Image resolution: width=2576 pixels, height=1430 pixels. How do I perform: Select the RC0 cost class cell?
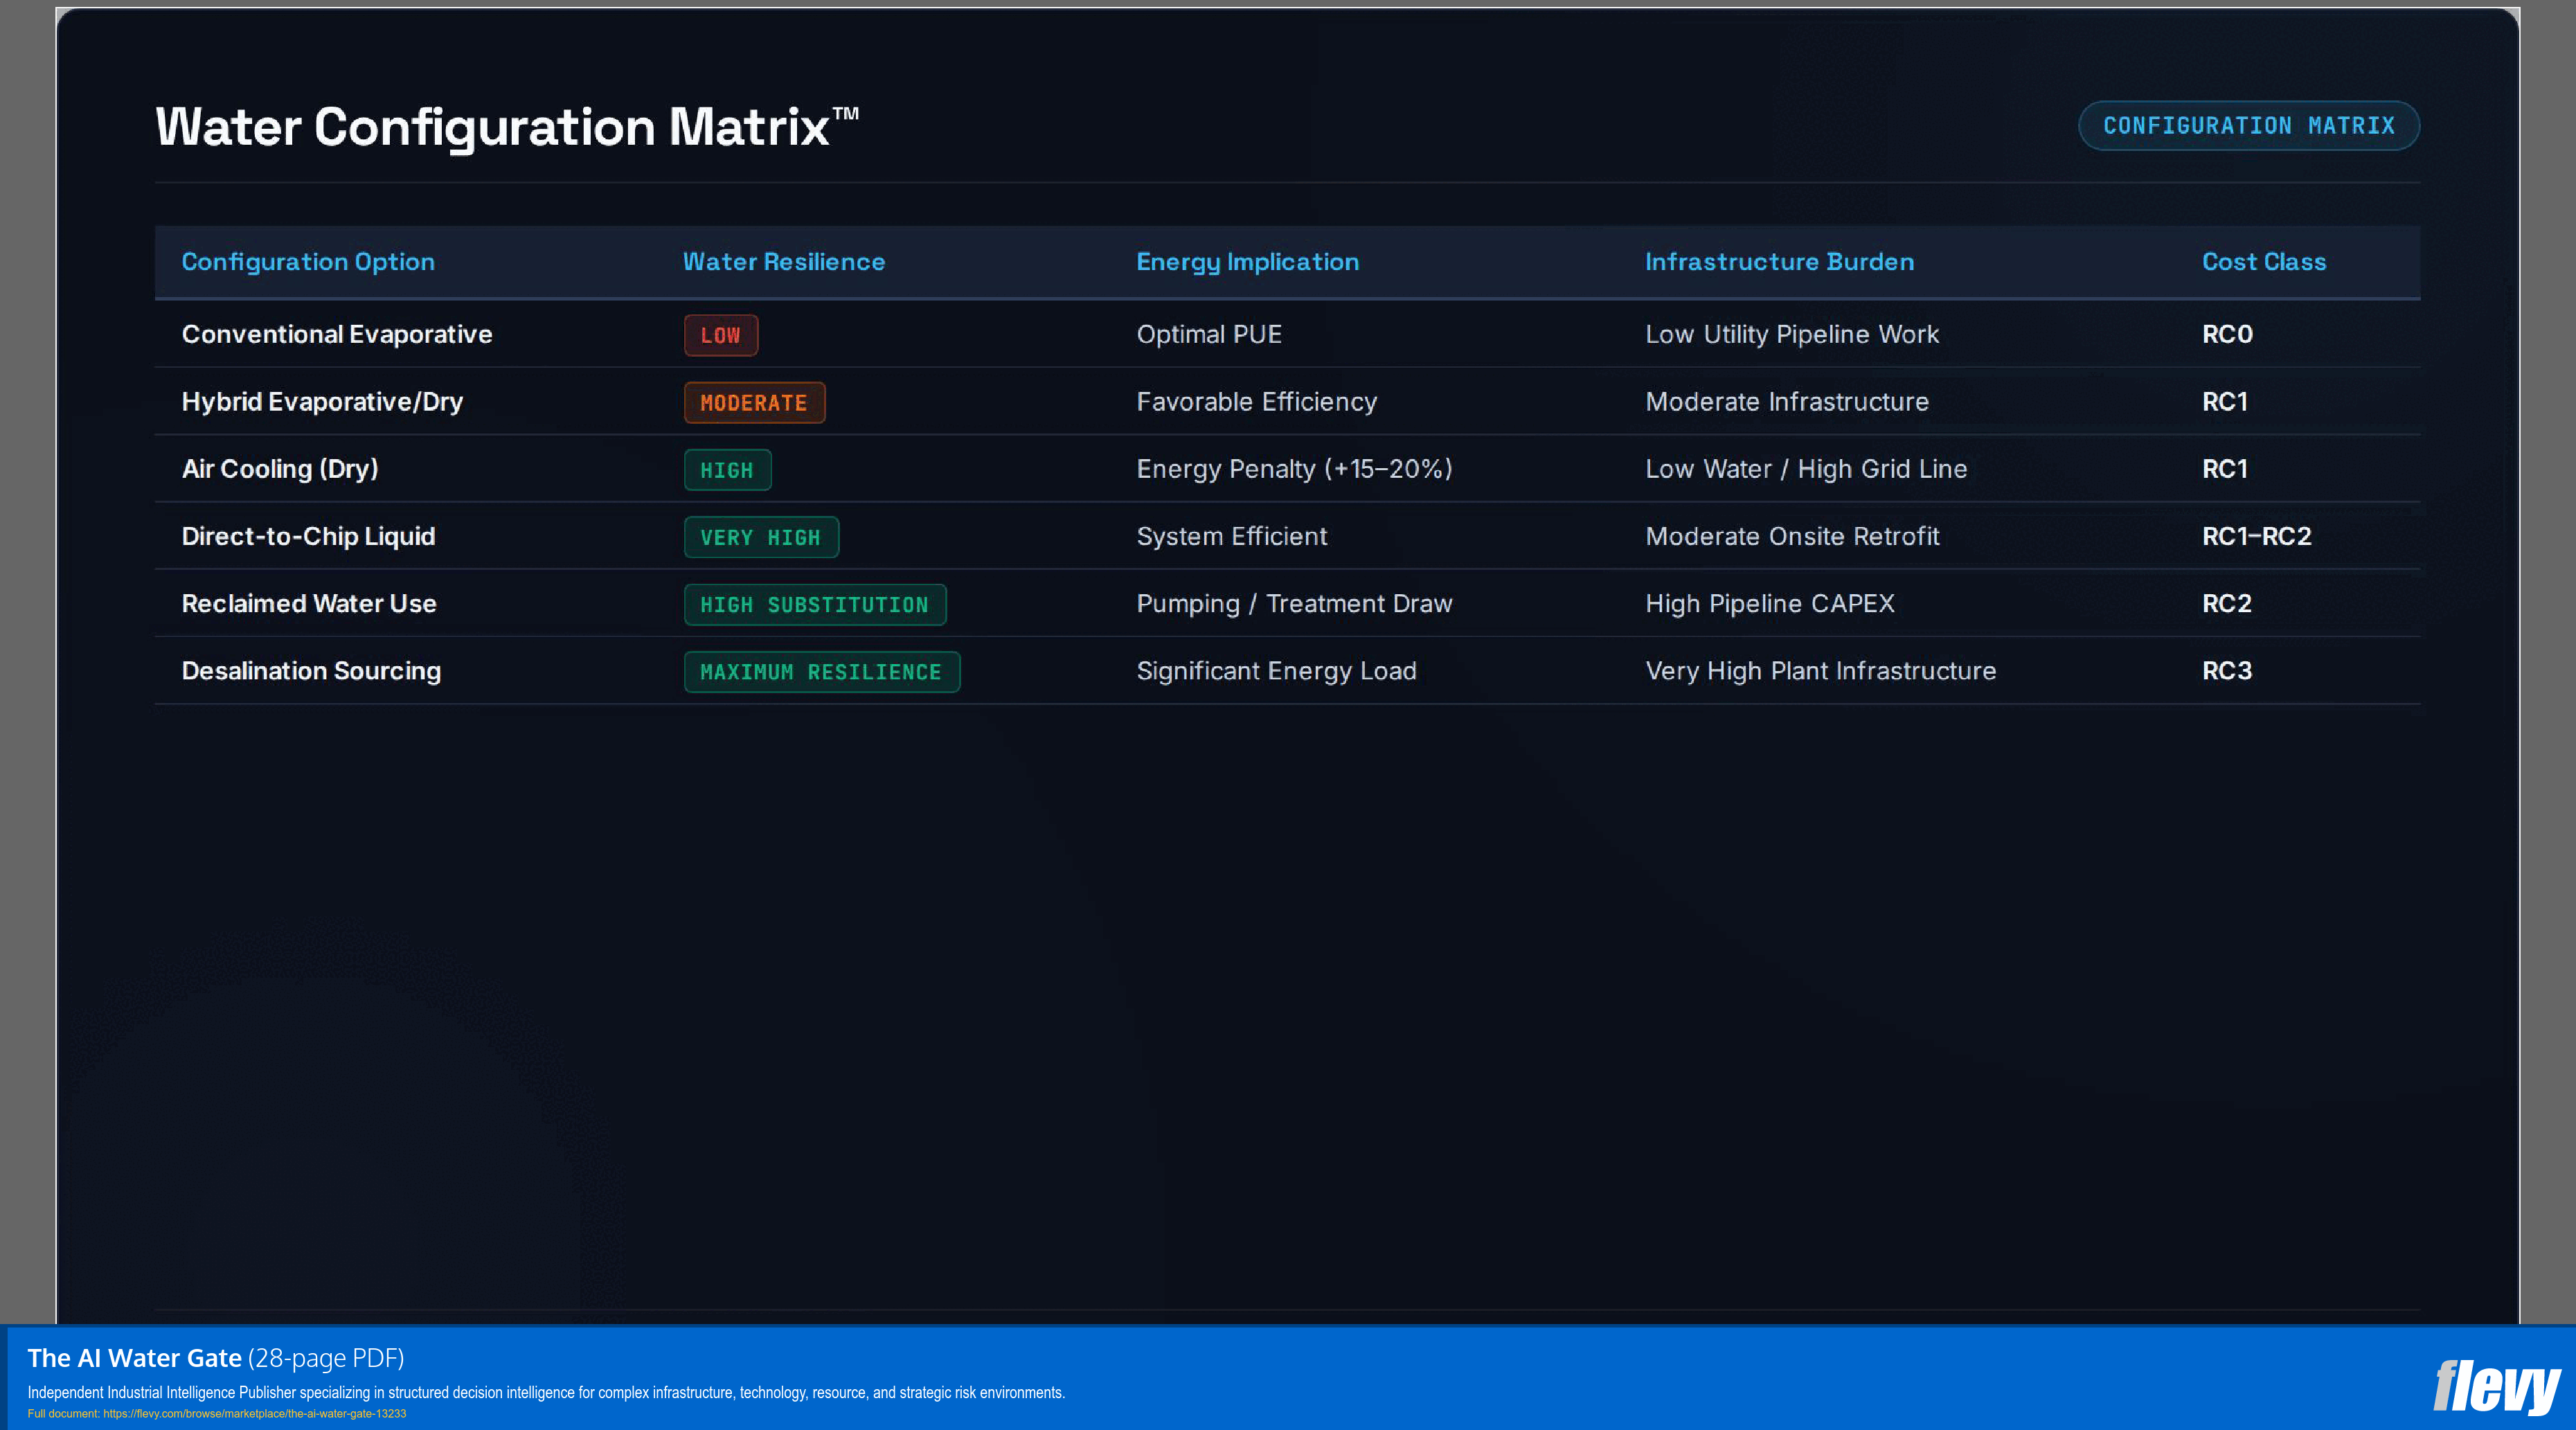(2227, 334)
